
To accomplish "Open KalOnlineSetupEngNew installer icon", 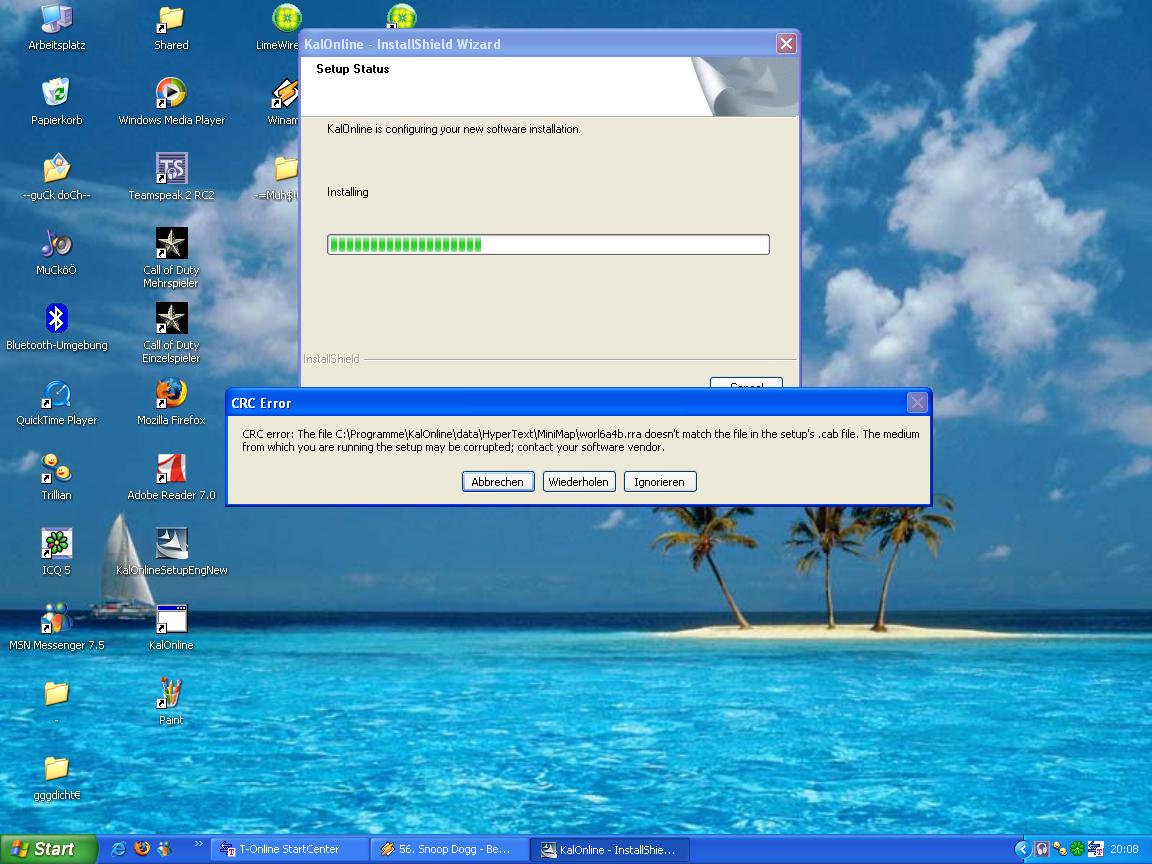I will 171,552.
